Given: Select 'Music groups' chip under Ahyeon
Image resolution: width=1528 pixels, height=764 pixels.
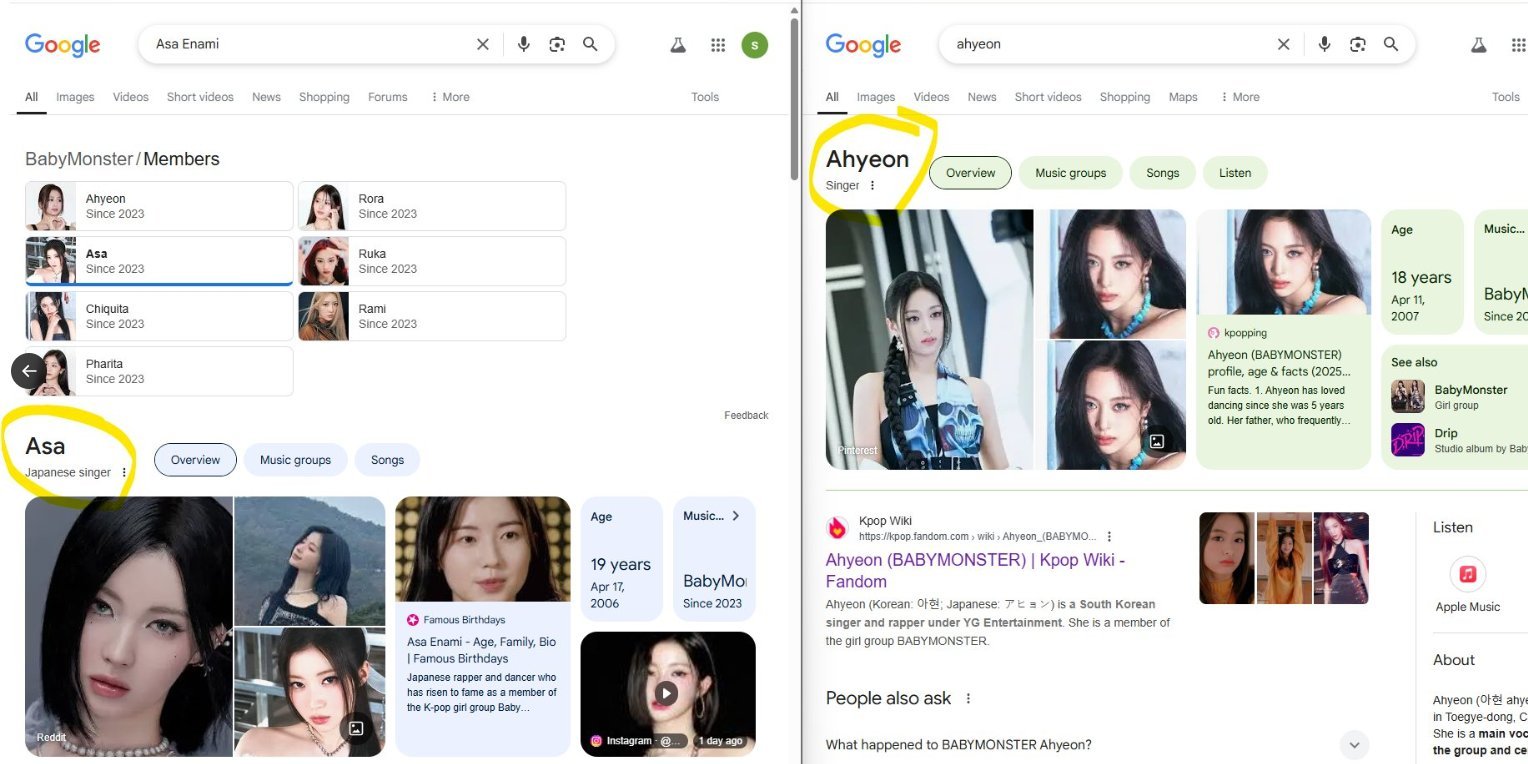Looking at the screenshot, I should [1071, 173].
